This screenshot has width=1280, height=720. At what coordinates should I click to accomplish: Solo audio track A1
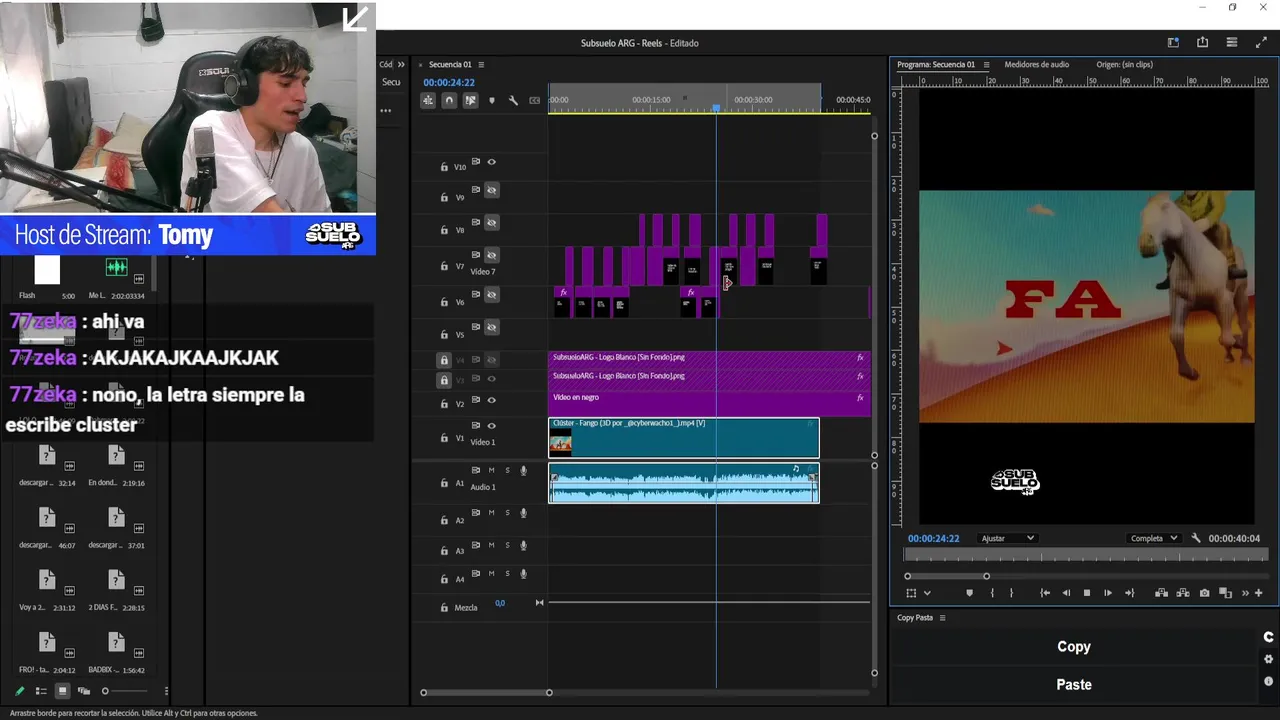click(x=507, y=470)
